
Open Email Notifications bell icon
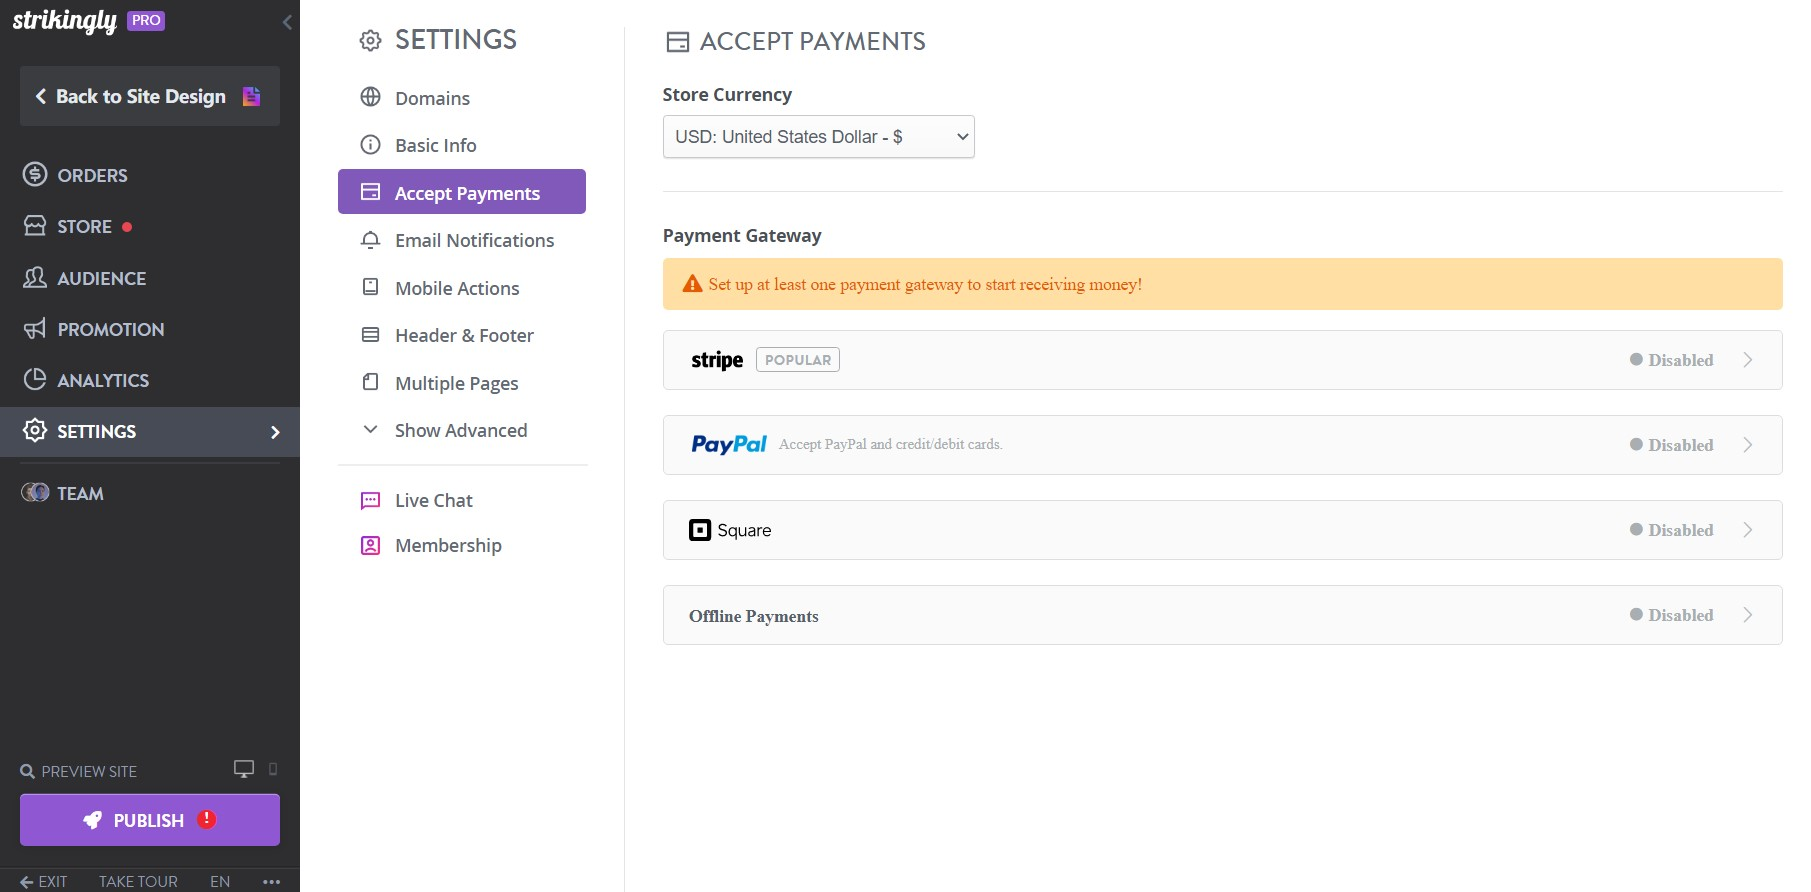370,240
